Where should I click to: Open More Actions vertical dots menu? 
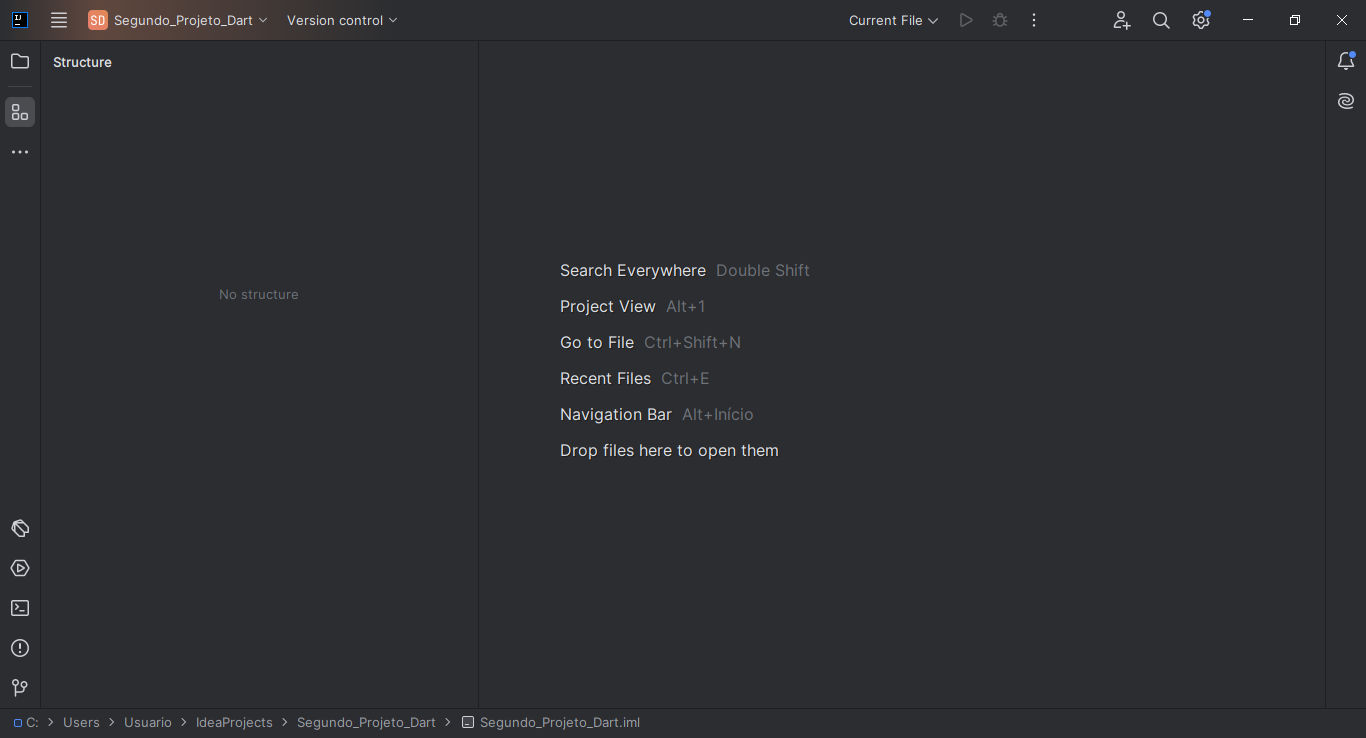[1034, 20]
